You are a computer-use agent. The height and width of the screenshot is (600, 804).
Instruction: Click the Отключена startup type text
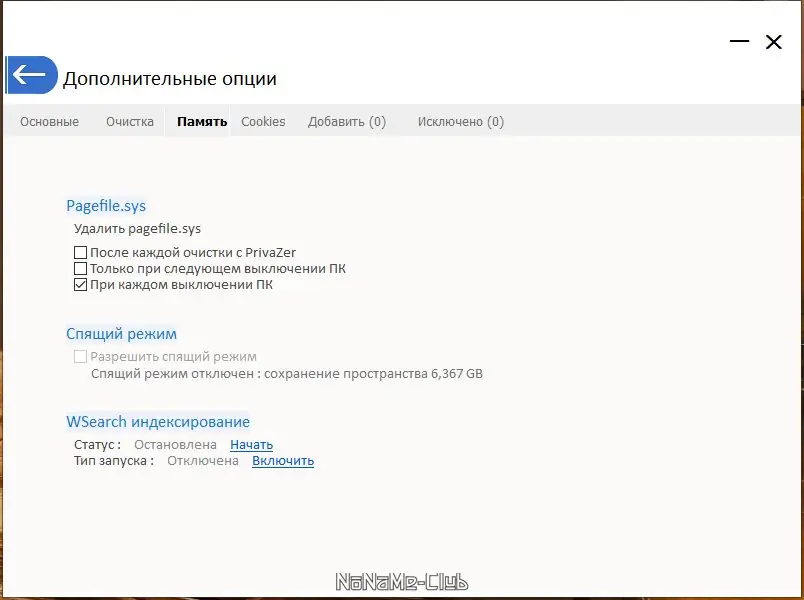[205, 461]
